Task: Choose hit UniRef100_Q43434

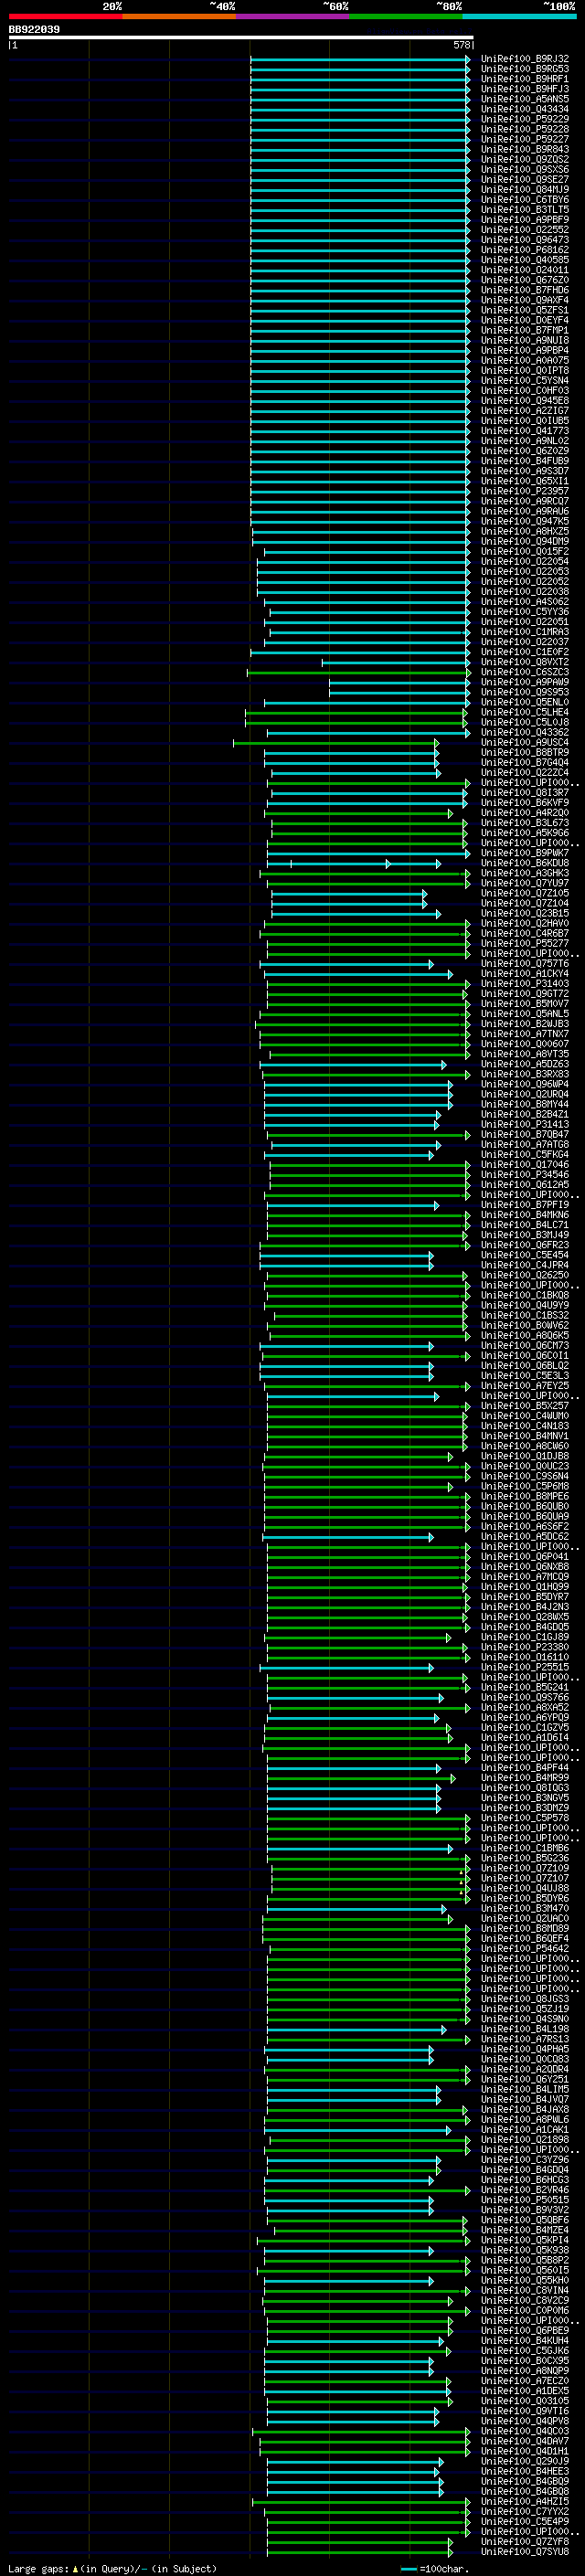Action: pyautogui.click(x=525, y=109)
